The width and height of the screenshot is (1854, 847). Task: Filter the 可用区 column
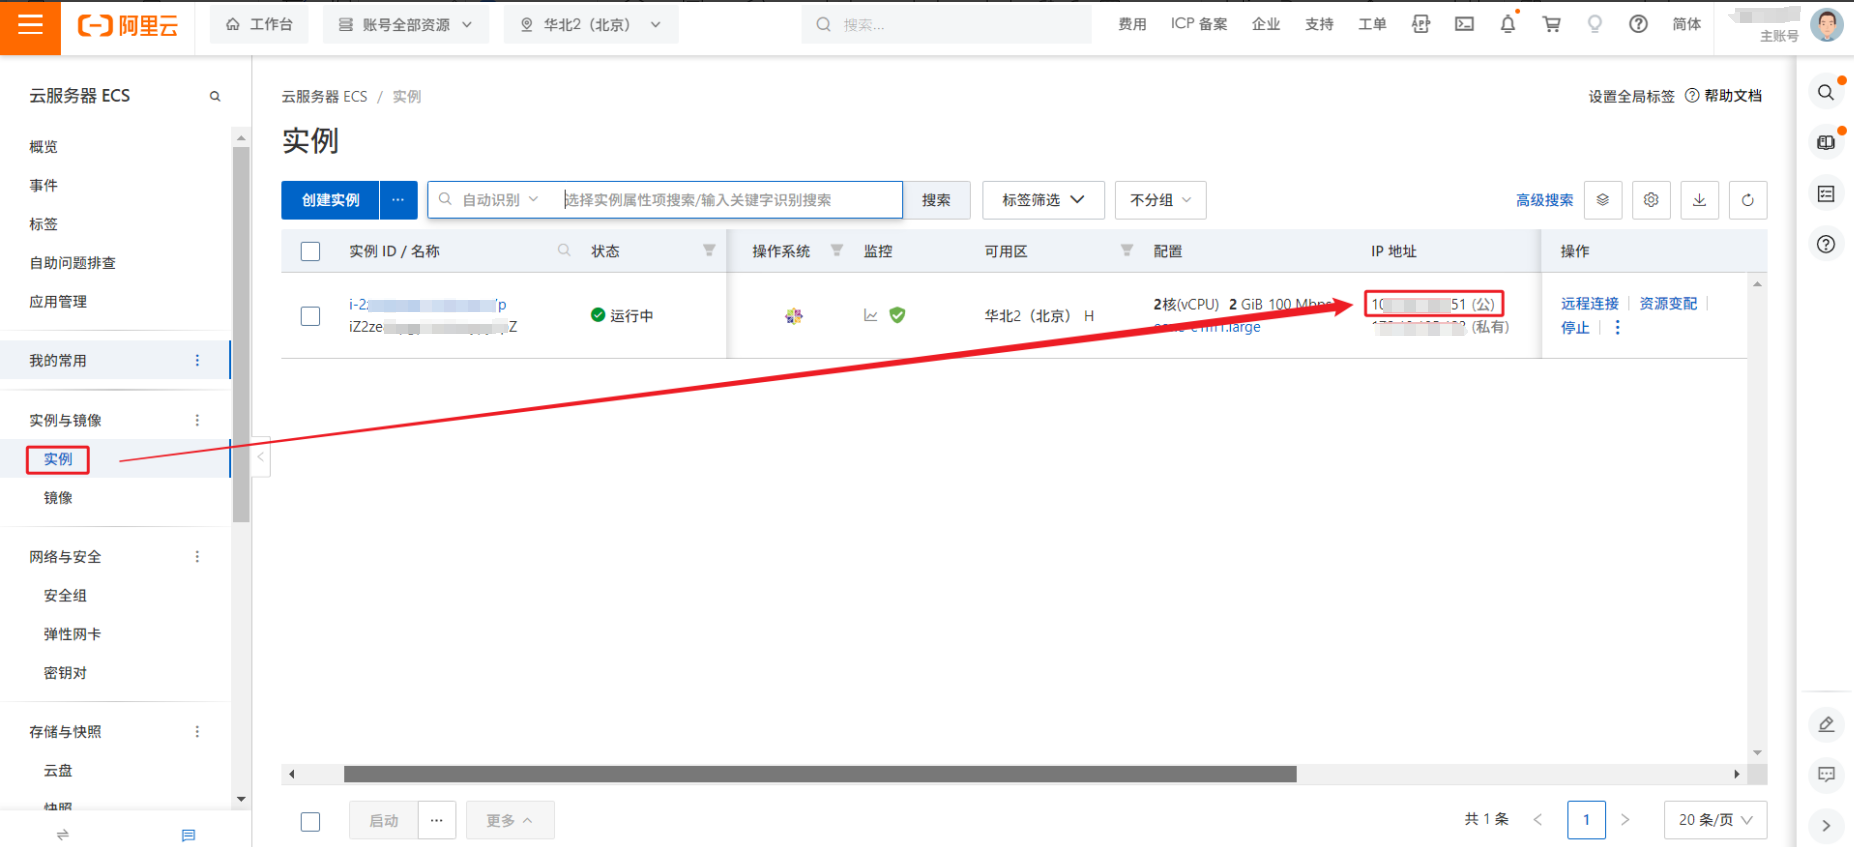tap(1127, 250)
